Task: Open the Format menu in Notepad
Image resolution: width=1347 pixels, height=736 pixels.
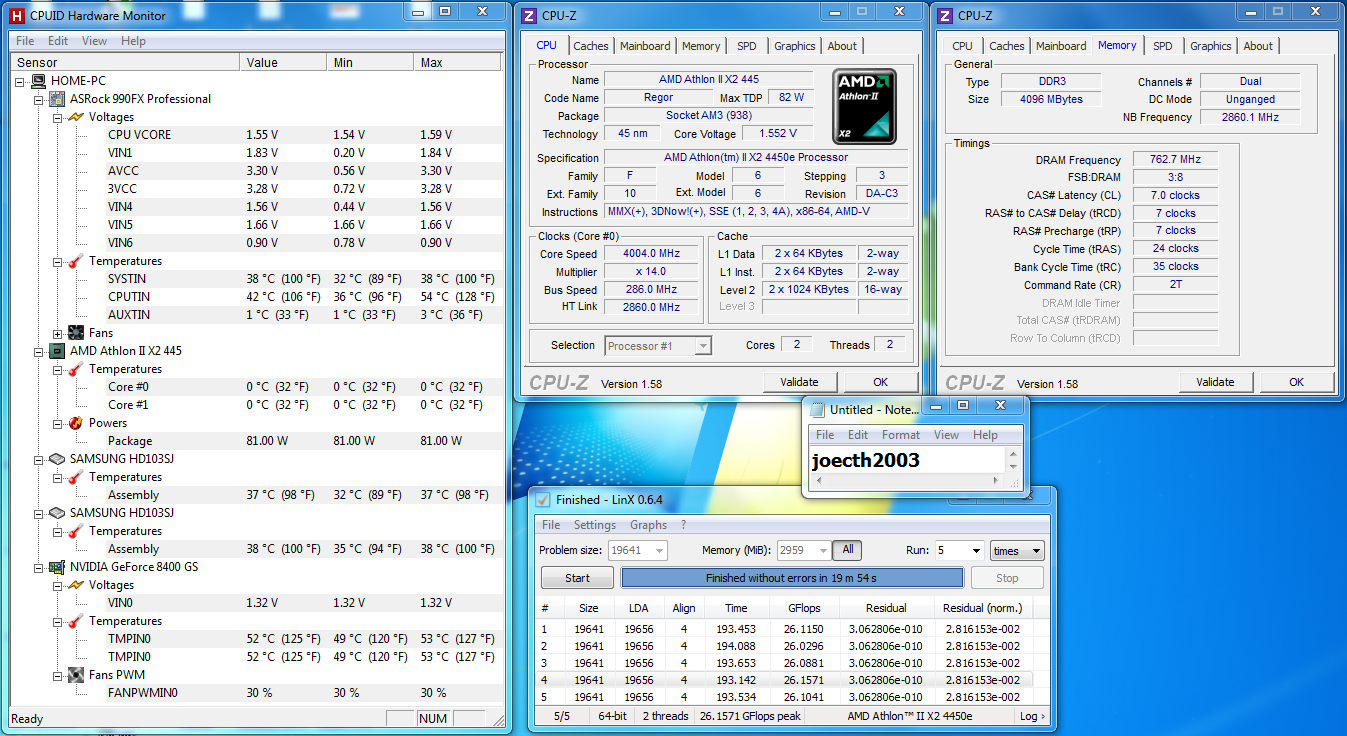Action: 901,435
